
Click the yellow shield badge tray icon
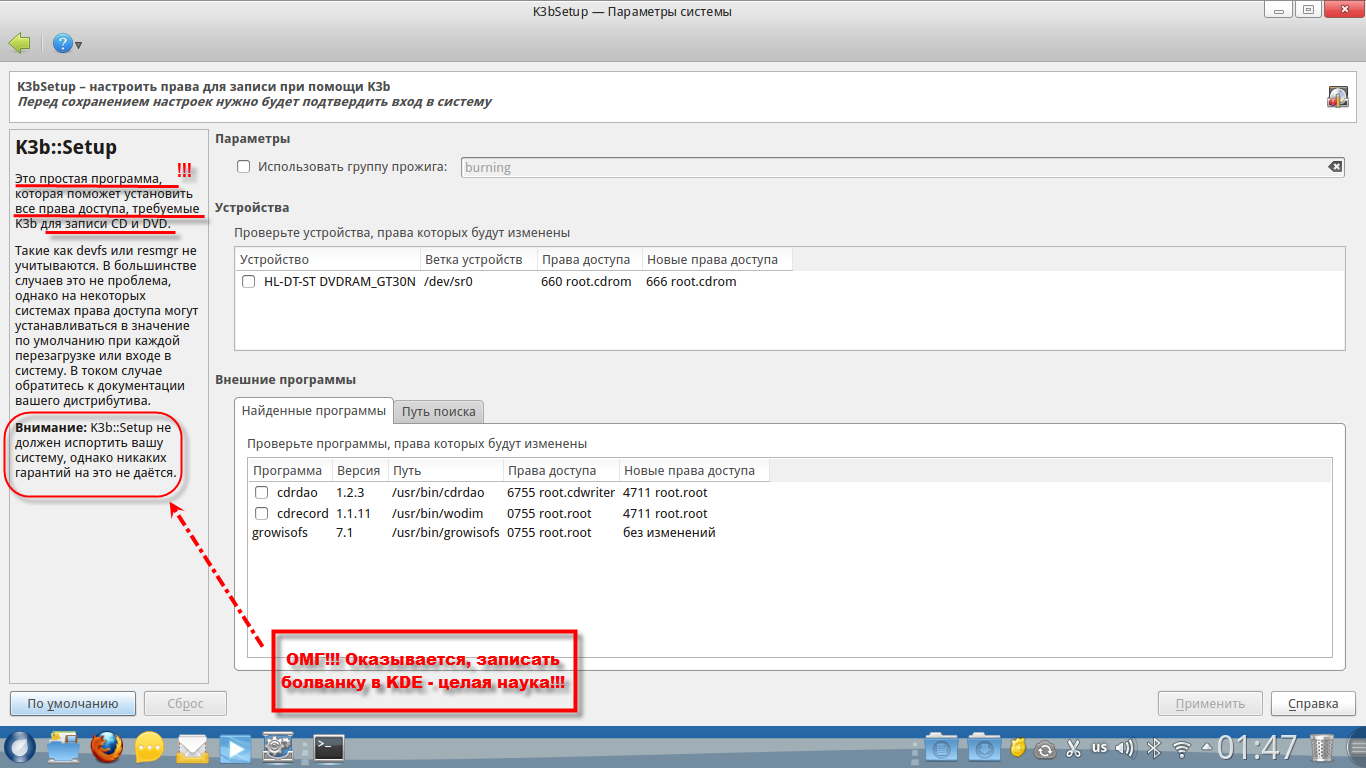coord(1018,748)
